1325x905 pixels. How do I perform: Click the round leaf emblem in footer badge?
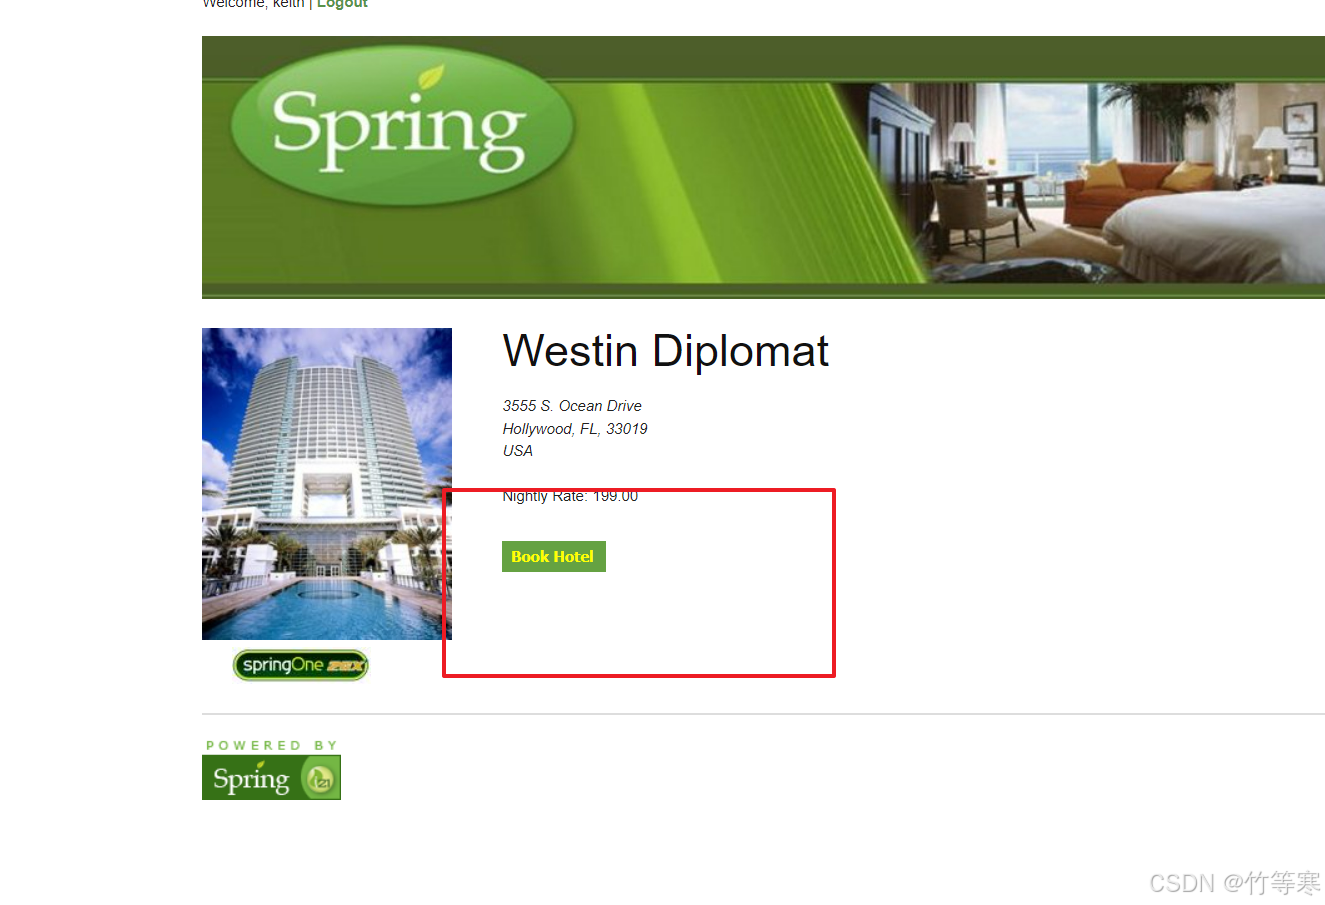[320, 779]
